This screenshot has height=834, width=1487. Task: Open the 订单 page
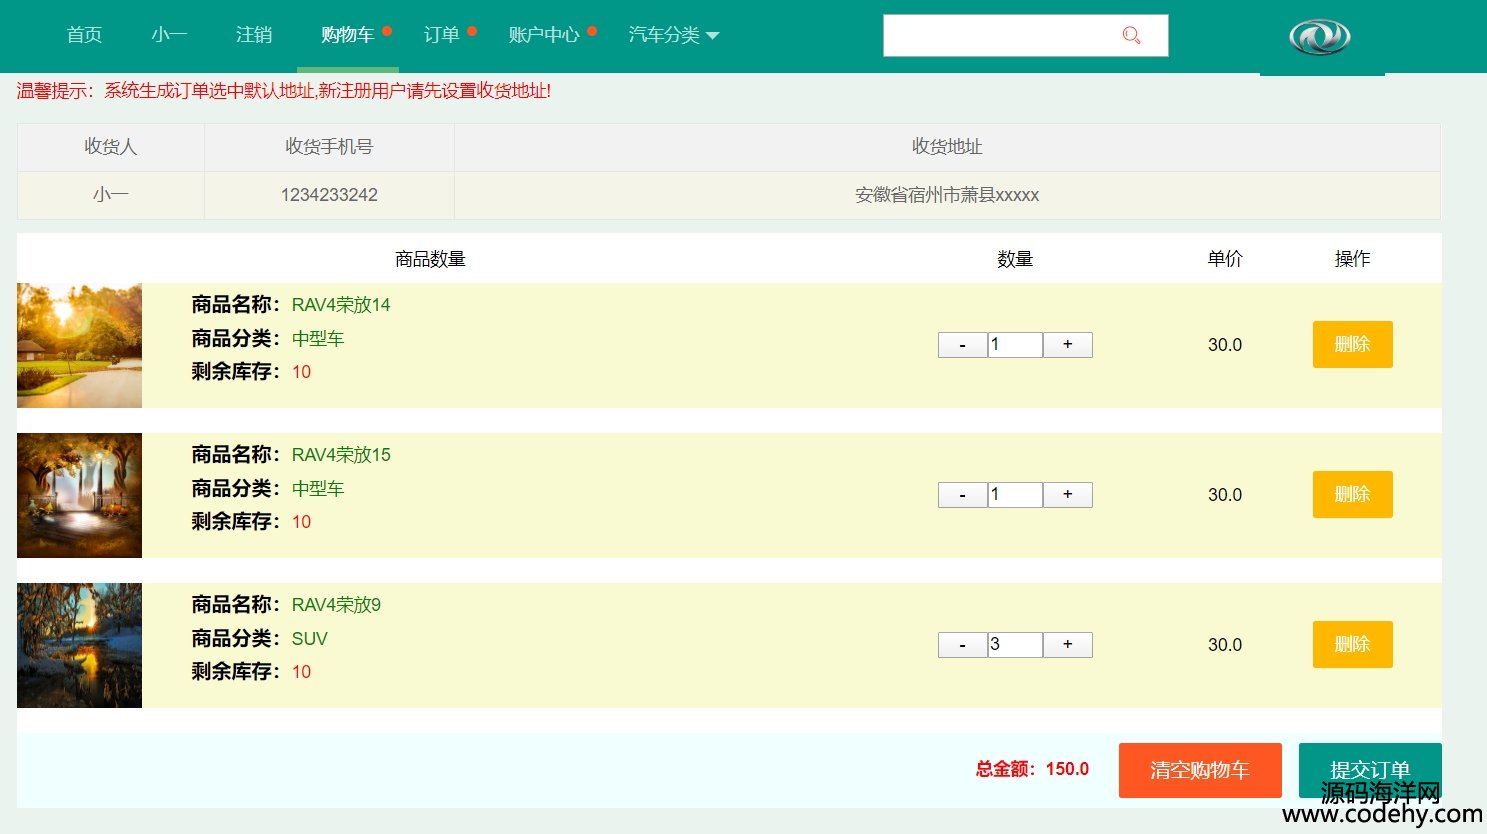tap(442, 35)
